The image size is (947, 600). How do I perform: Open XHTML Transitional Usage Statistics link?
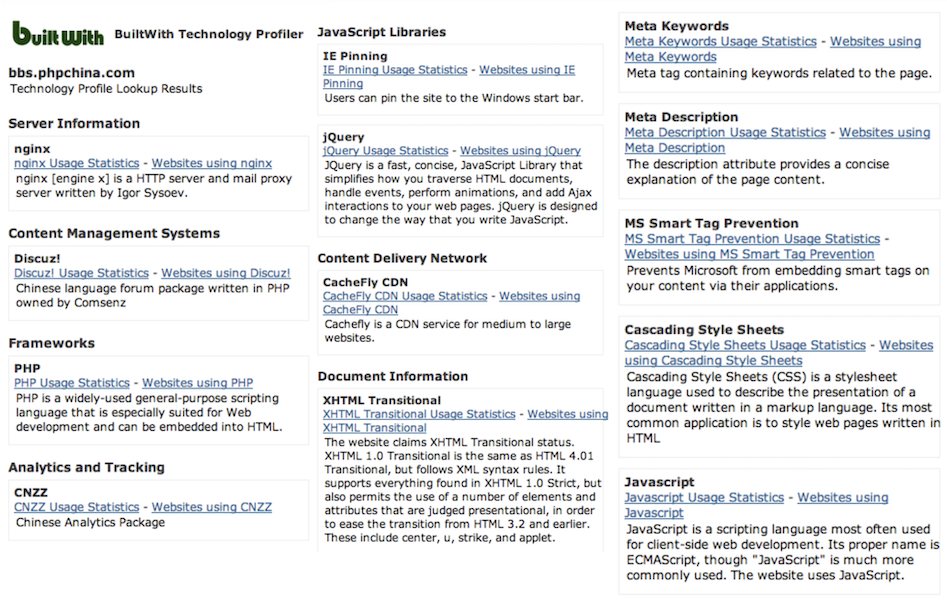(419, 414)
